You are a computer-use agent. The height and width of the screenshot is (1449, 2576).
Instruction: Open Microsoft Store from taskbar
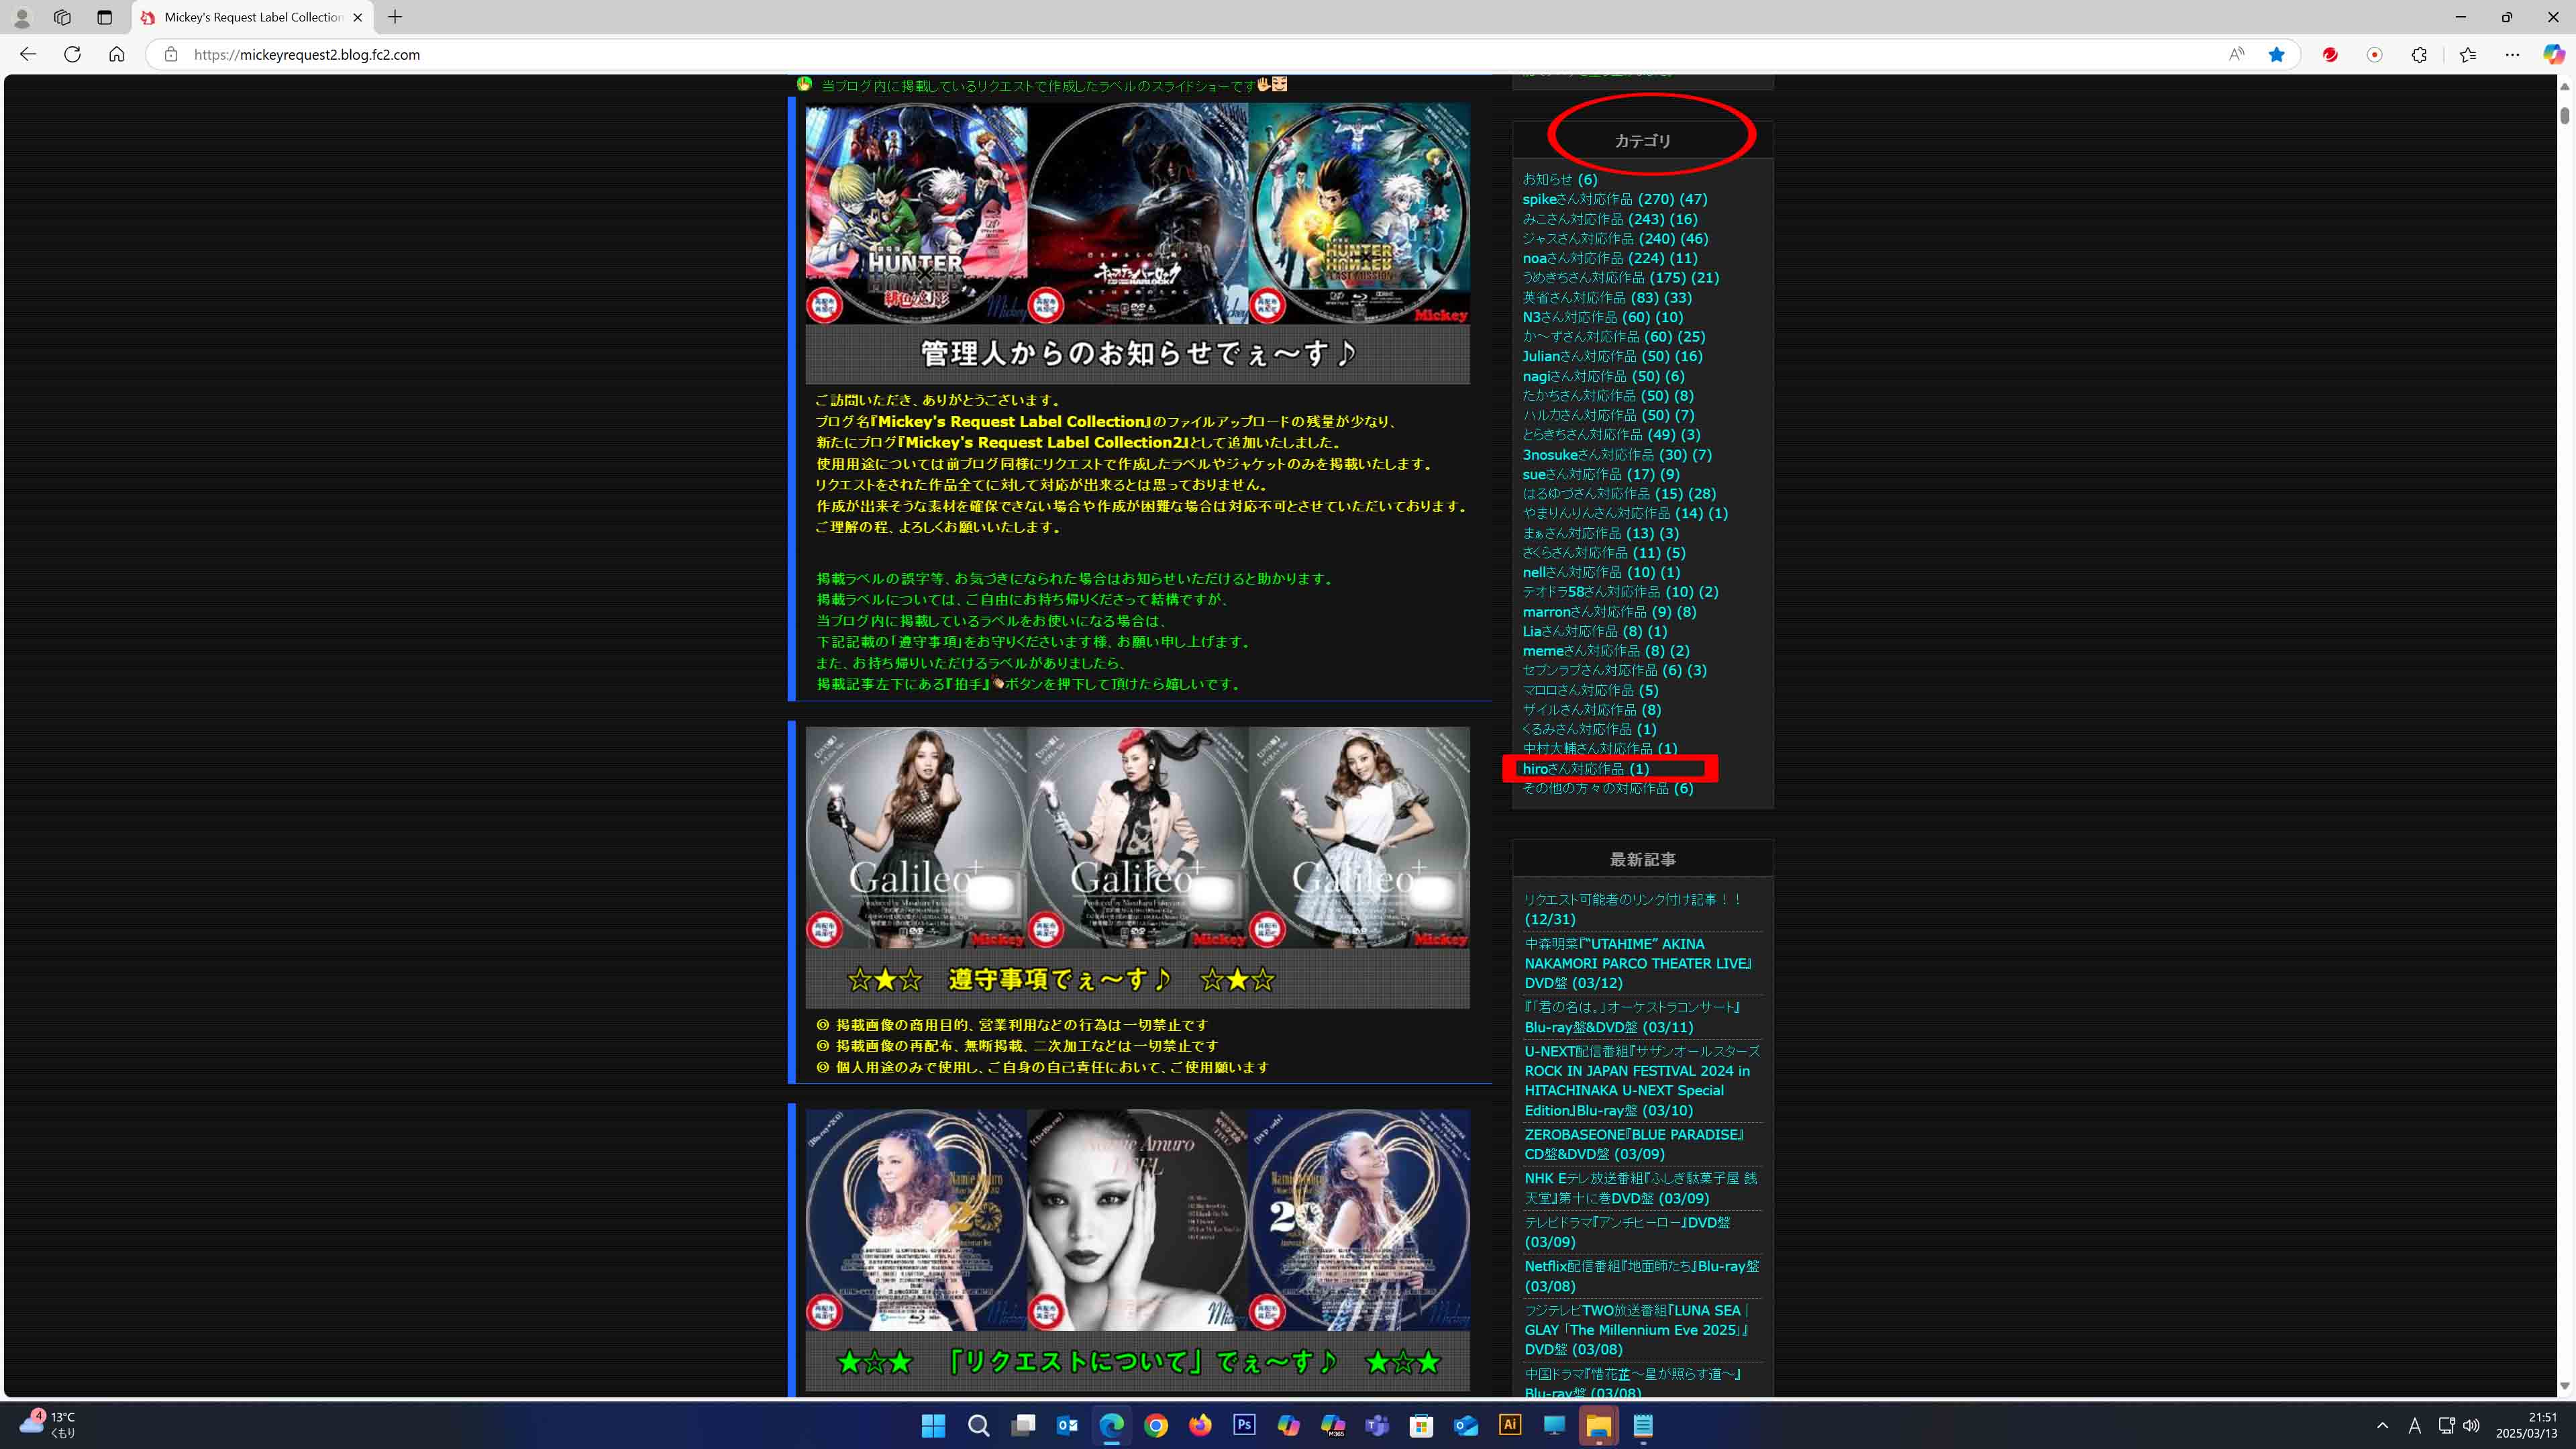click(1421, 1425)
